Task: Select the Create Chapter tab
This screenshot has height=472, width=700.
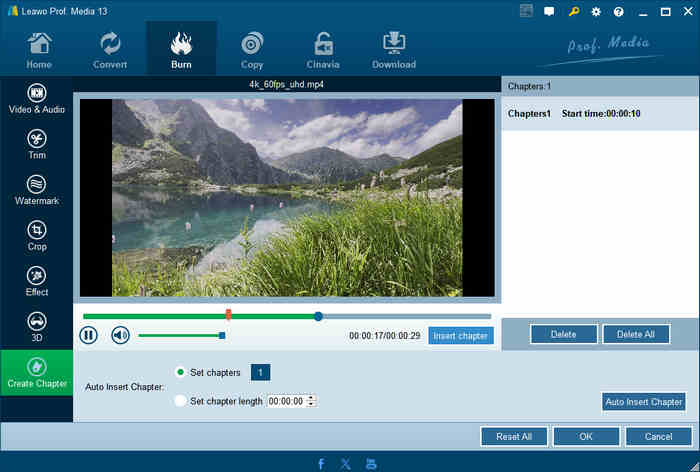Action: point(37,373)
